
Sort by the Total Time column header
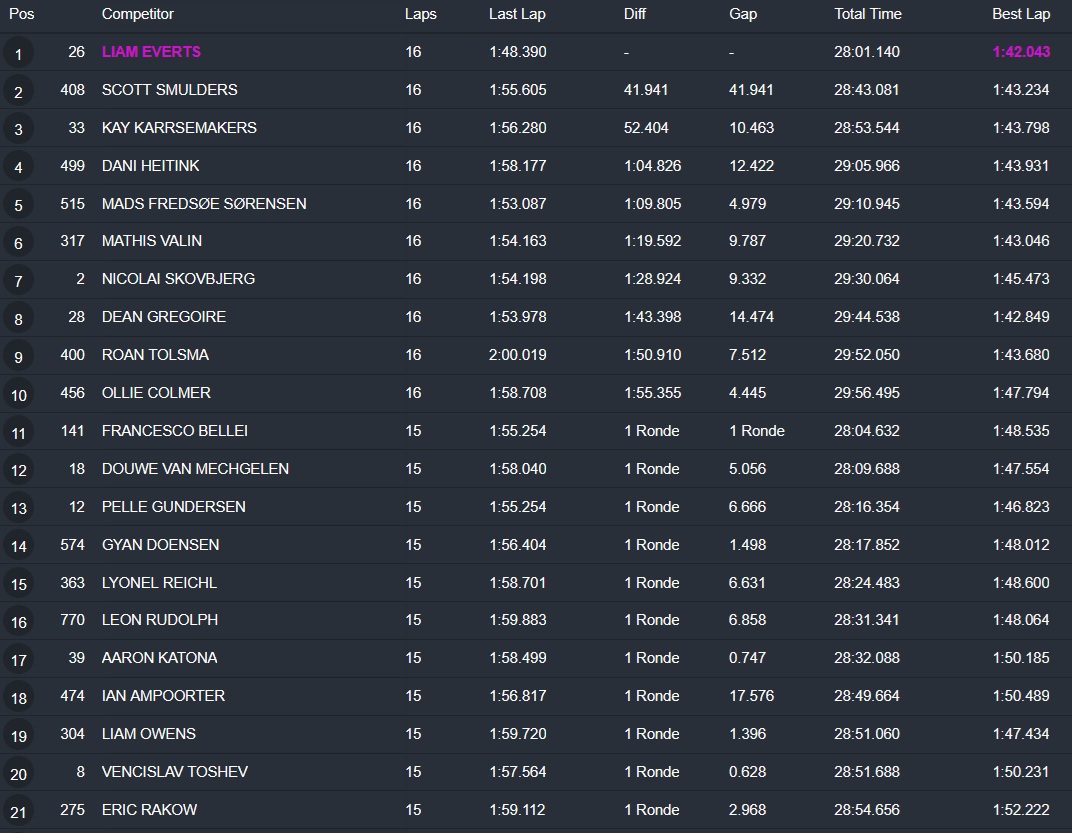867,14
